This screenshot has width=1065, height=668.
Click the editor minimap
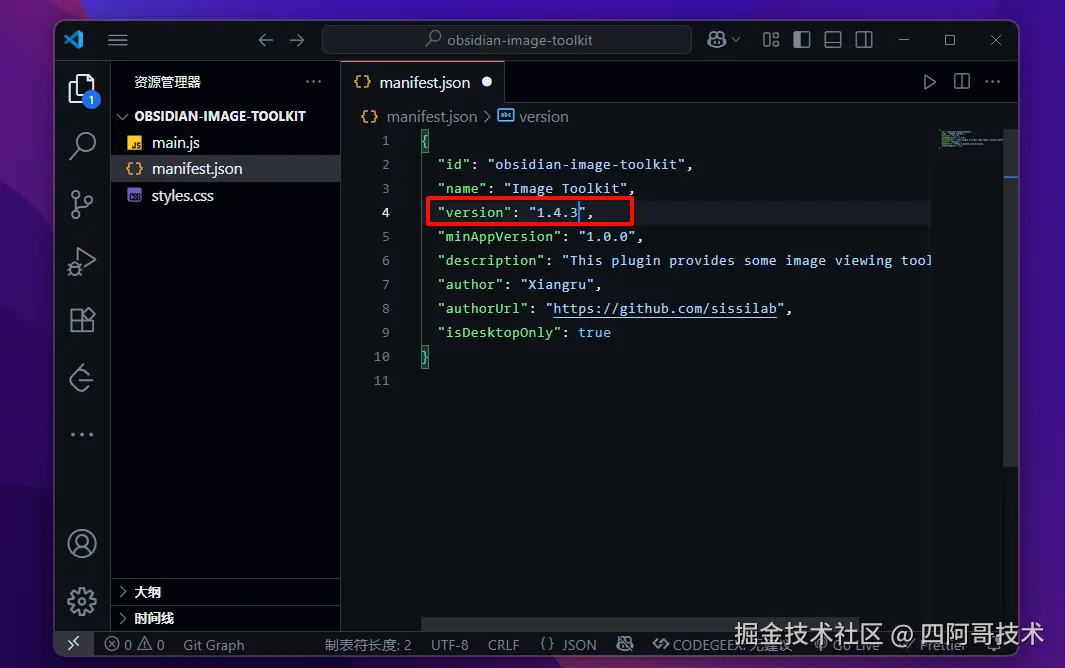point(971,139)
